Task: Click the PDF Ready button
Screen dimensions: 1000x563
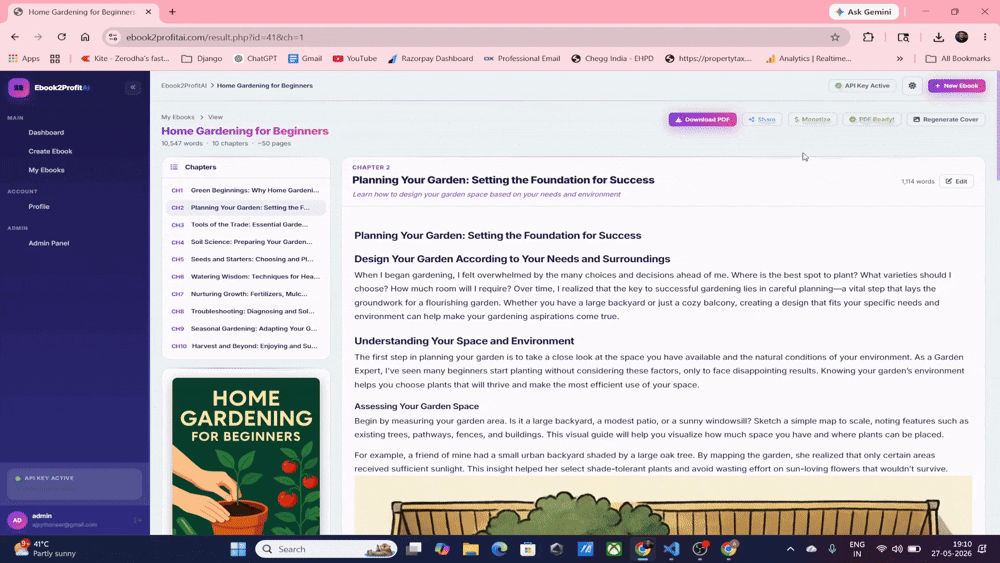Action: (872, 119)
